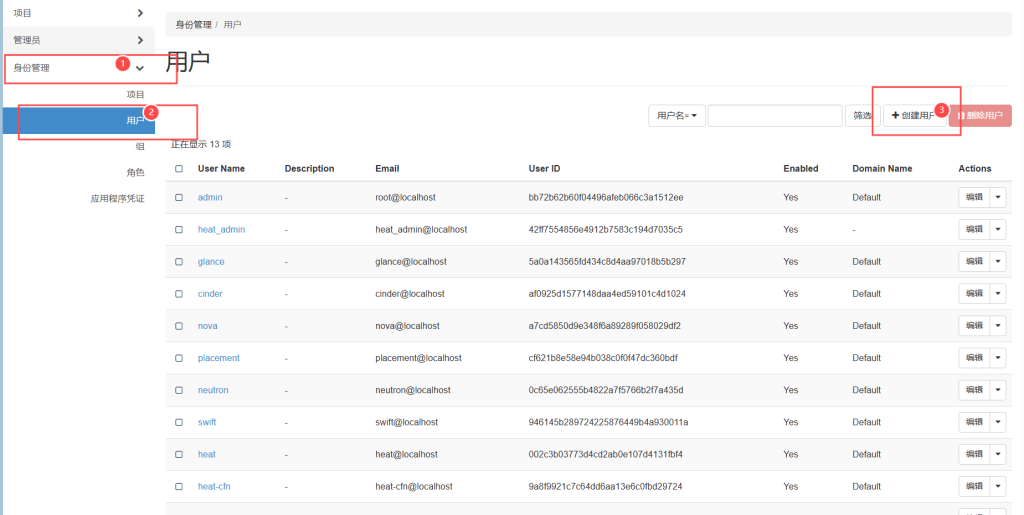1024x515 pixels.
Task: Open the heat_admin user link
Action: [x=221, y=229]
